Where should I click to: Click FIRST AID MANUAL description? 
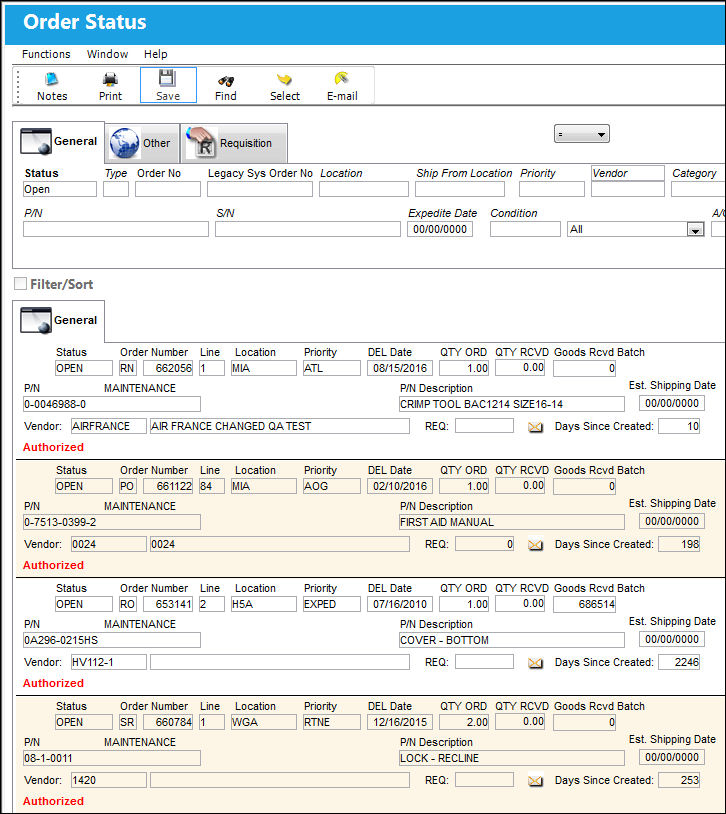(512, 522)
